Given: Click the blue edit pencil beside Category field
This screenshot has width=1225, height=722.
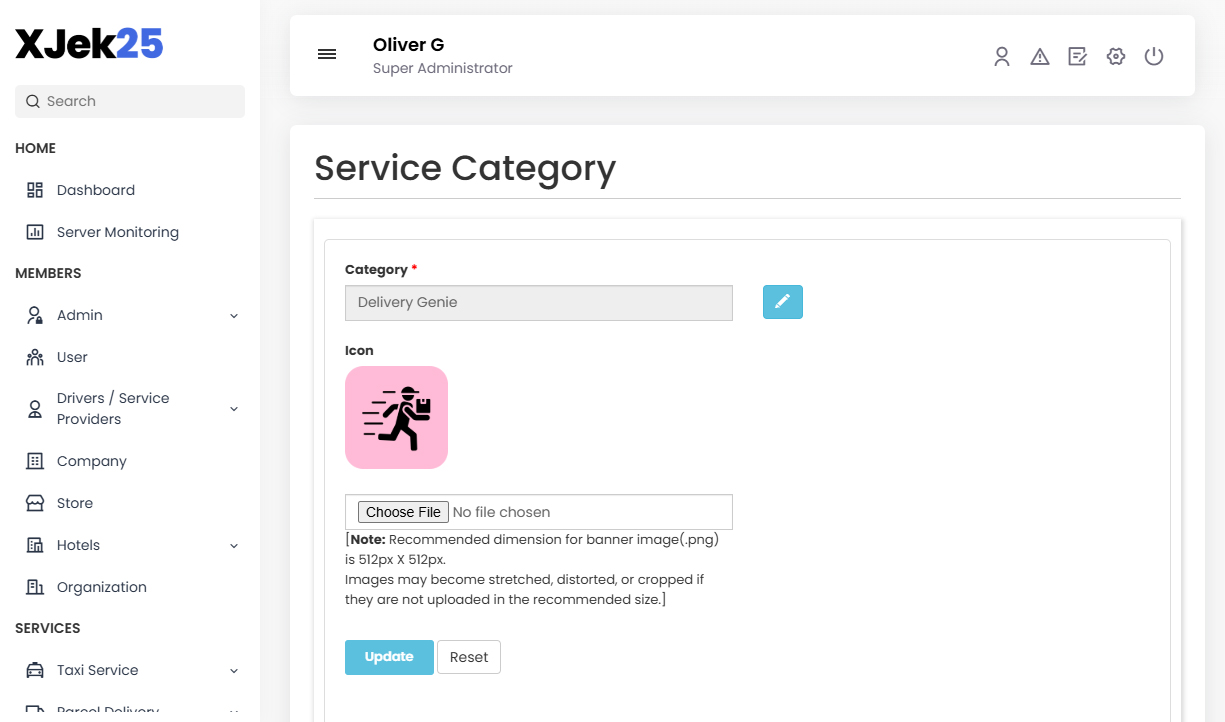Looking at the screenshot, I should [x=783, y=301].
